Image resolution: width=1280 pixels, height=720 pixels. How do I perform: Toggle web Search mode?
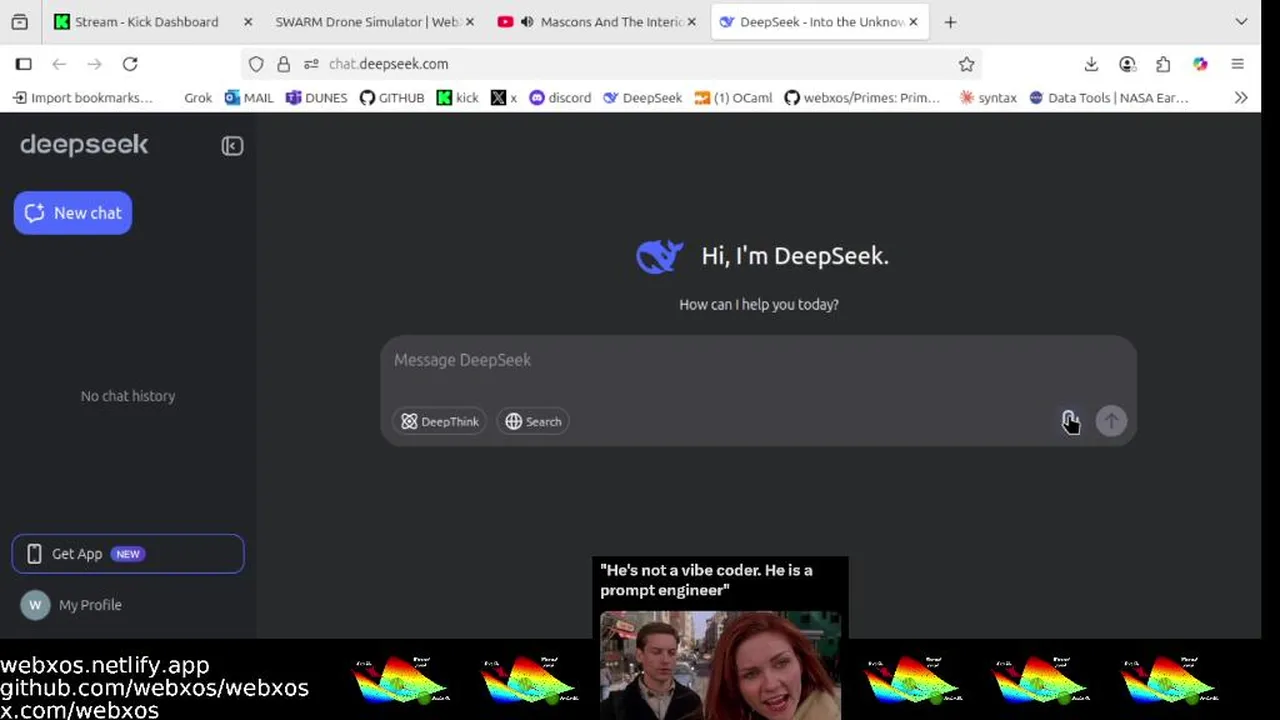click(533, 421)
